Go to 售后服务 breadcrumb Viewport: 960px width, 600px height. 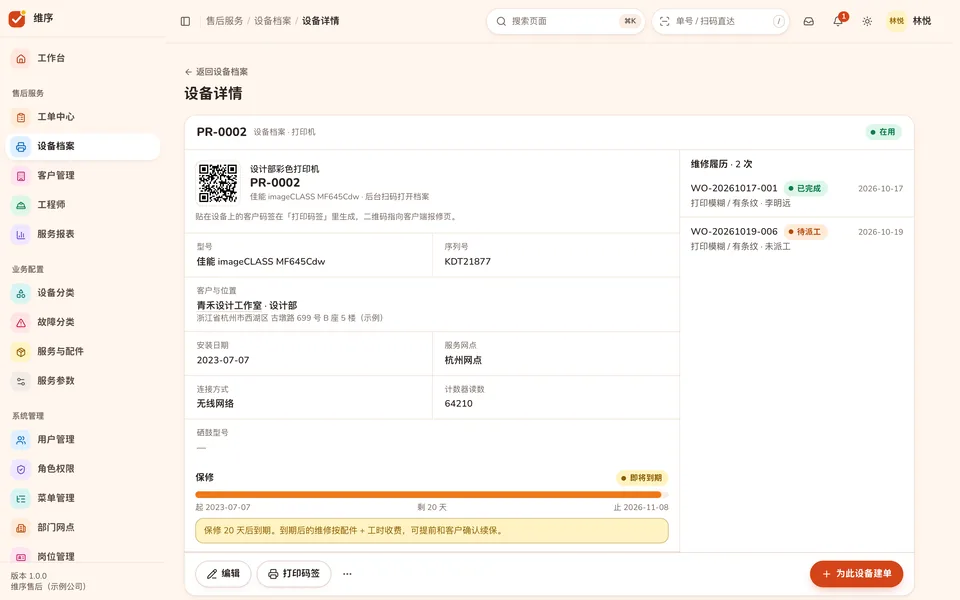(x=225, y=21)
